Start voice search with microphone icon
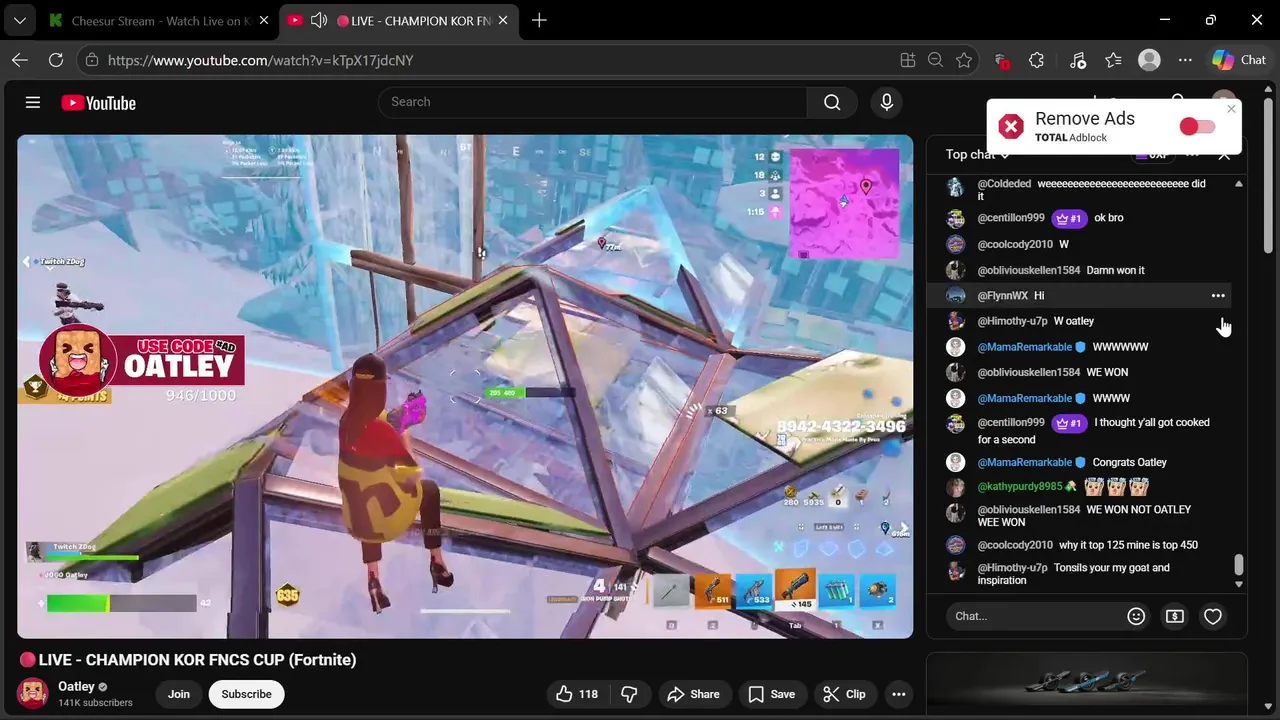The height and width of the screenshot is (720, 1280). [886, 102]
